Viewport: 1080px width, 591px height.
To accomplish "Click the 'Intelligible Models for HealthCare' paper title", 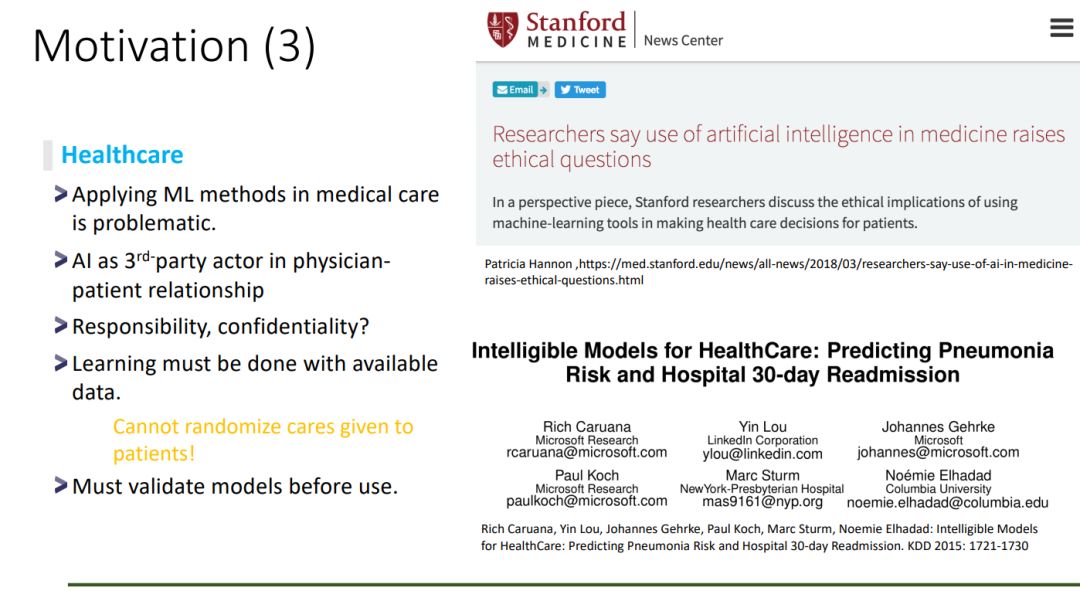I will [x=762, y=363].
